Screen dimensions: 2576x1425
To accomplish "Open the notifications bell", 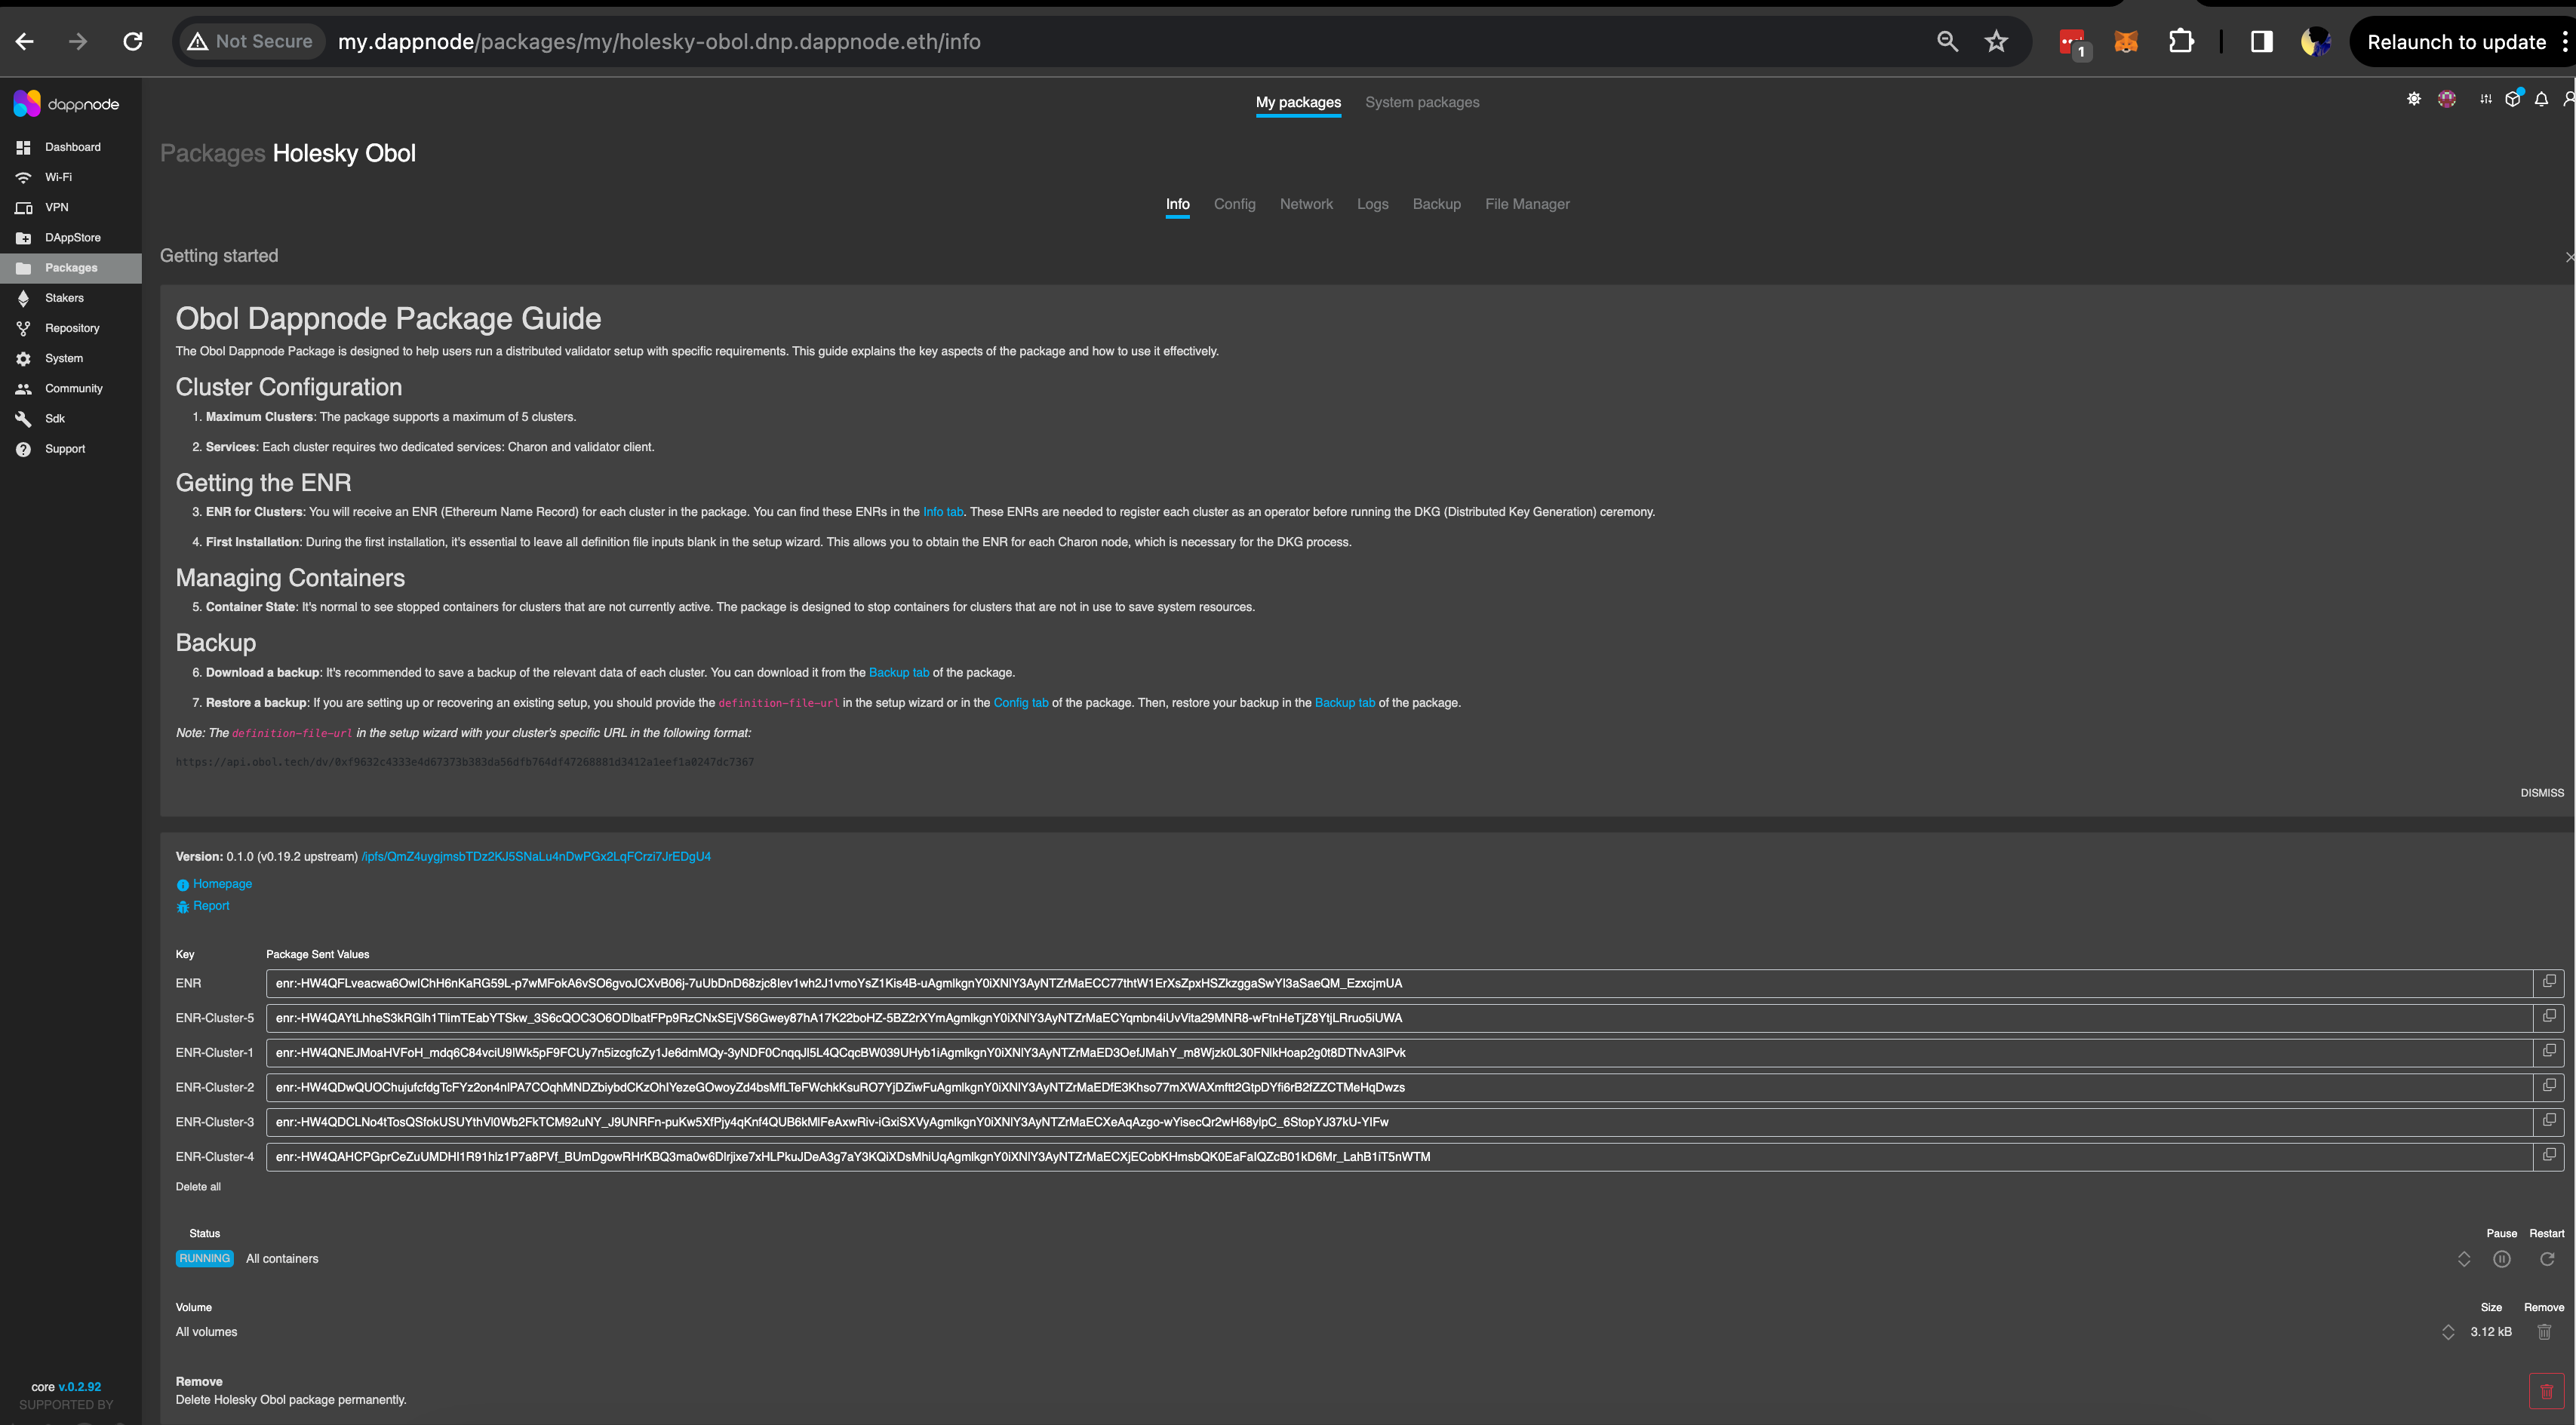I will click(2541, 99).
